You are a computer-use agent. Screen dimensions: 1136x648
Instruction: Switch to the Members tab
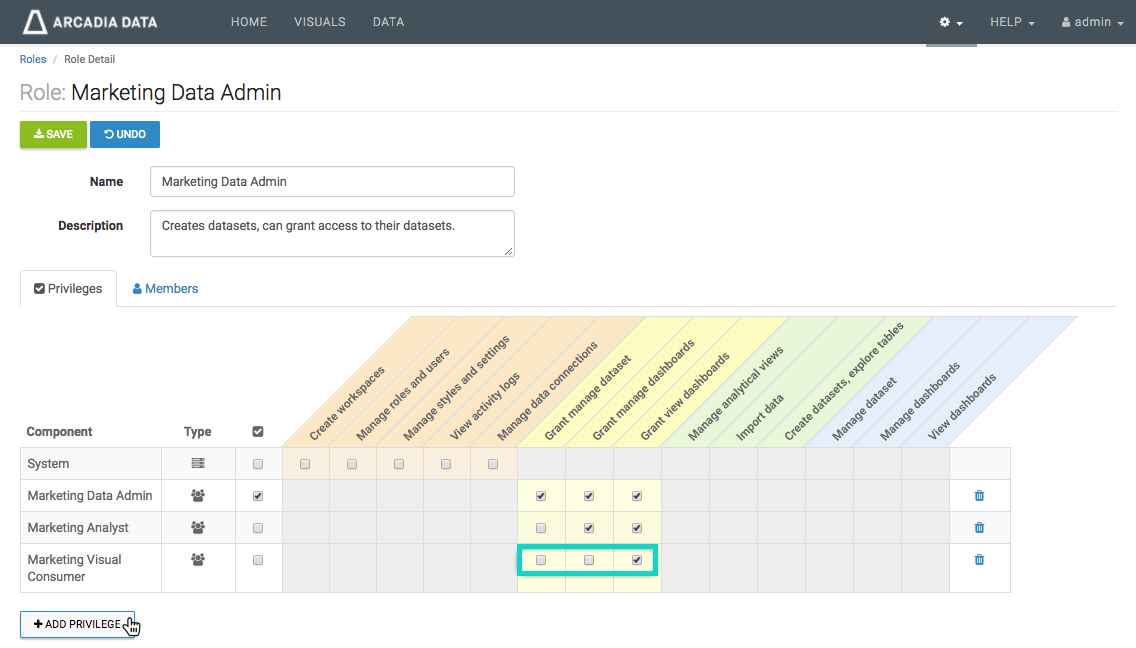[165, 289]
